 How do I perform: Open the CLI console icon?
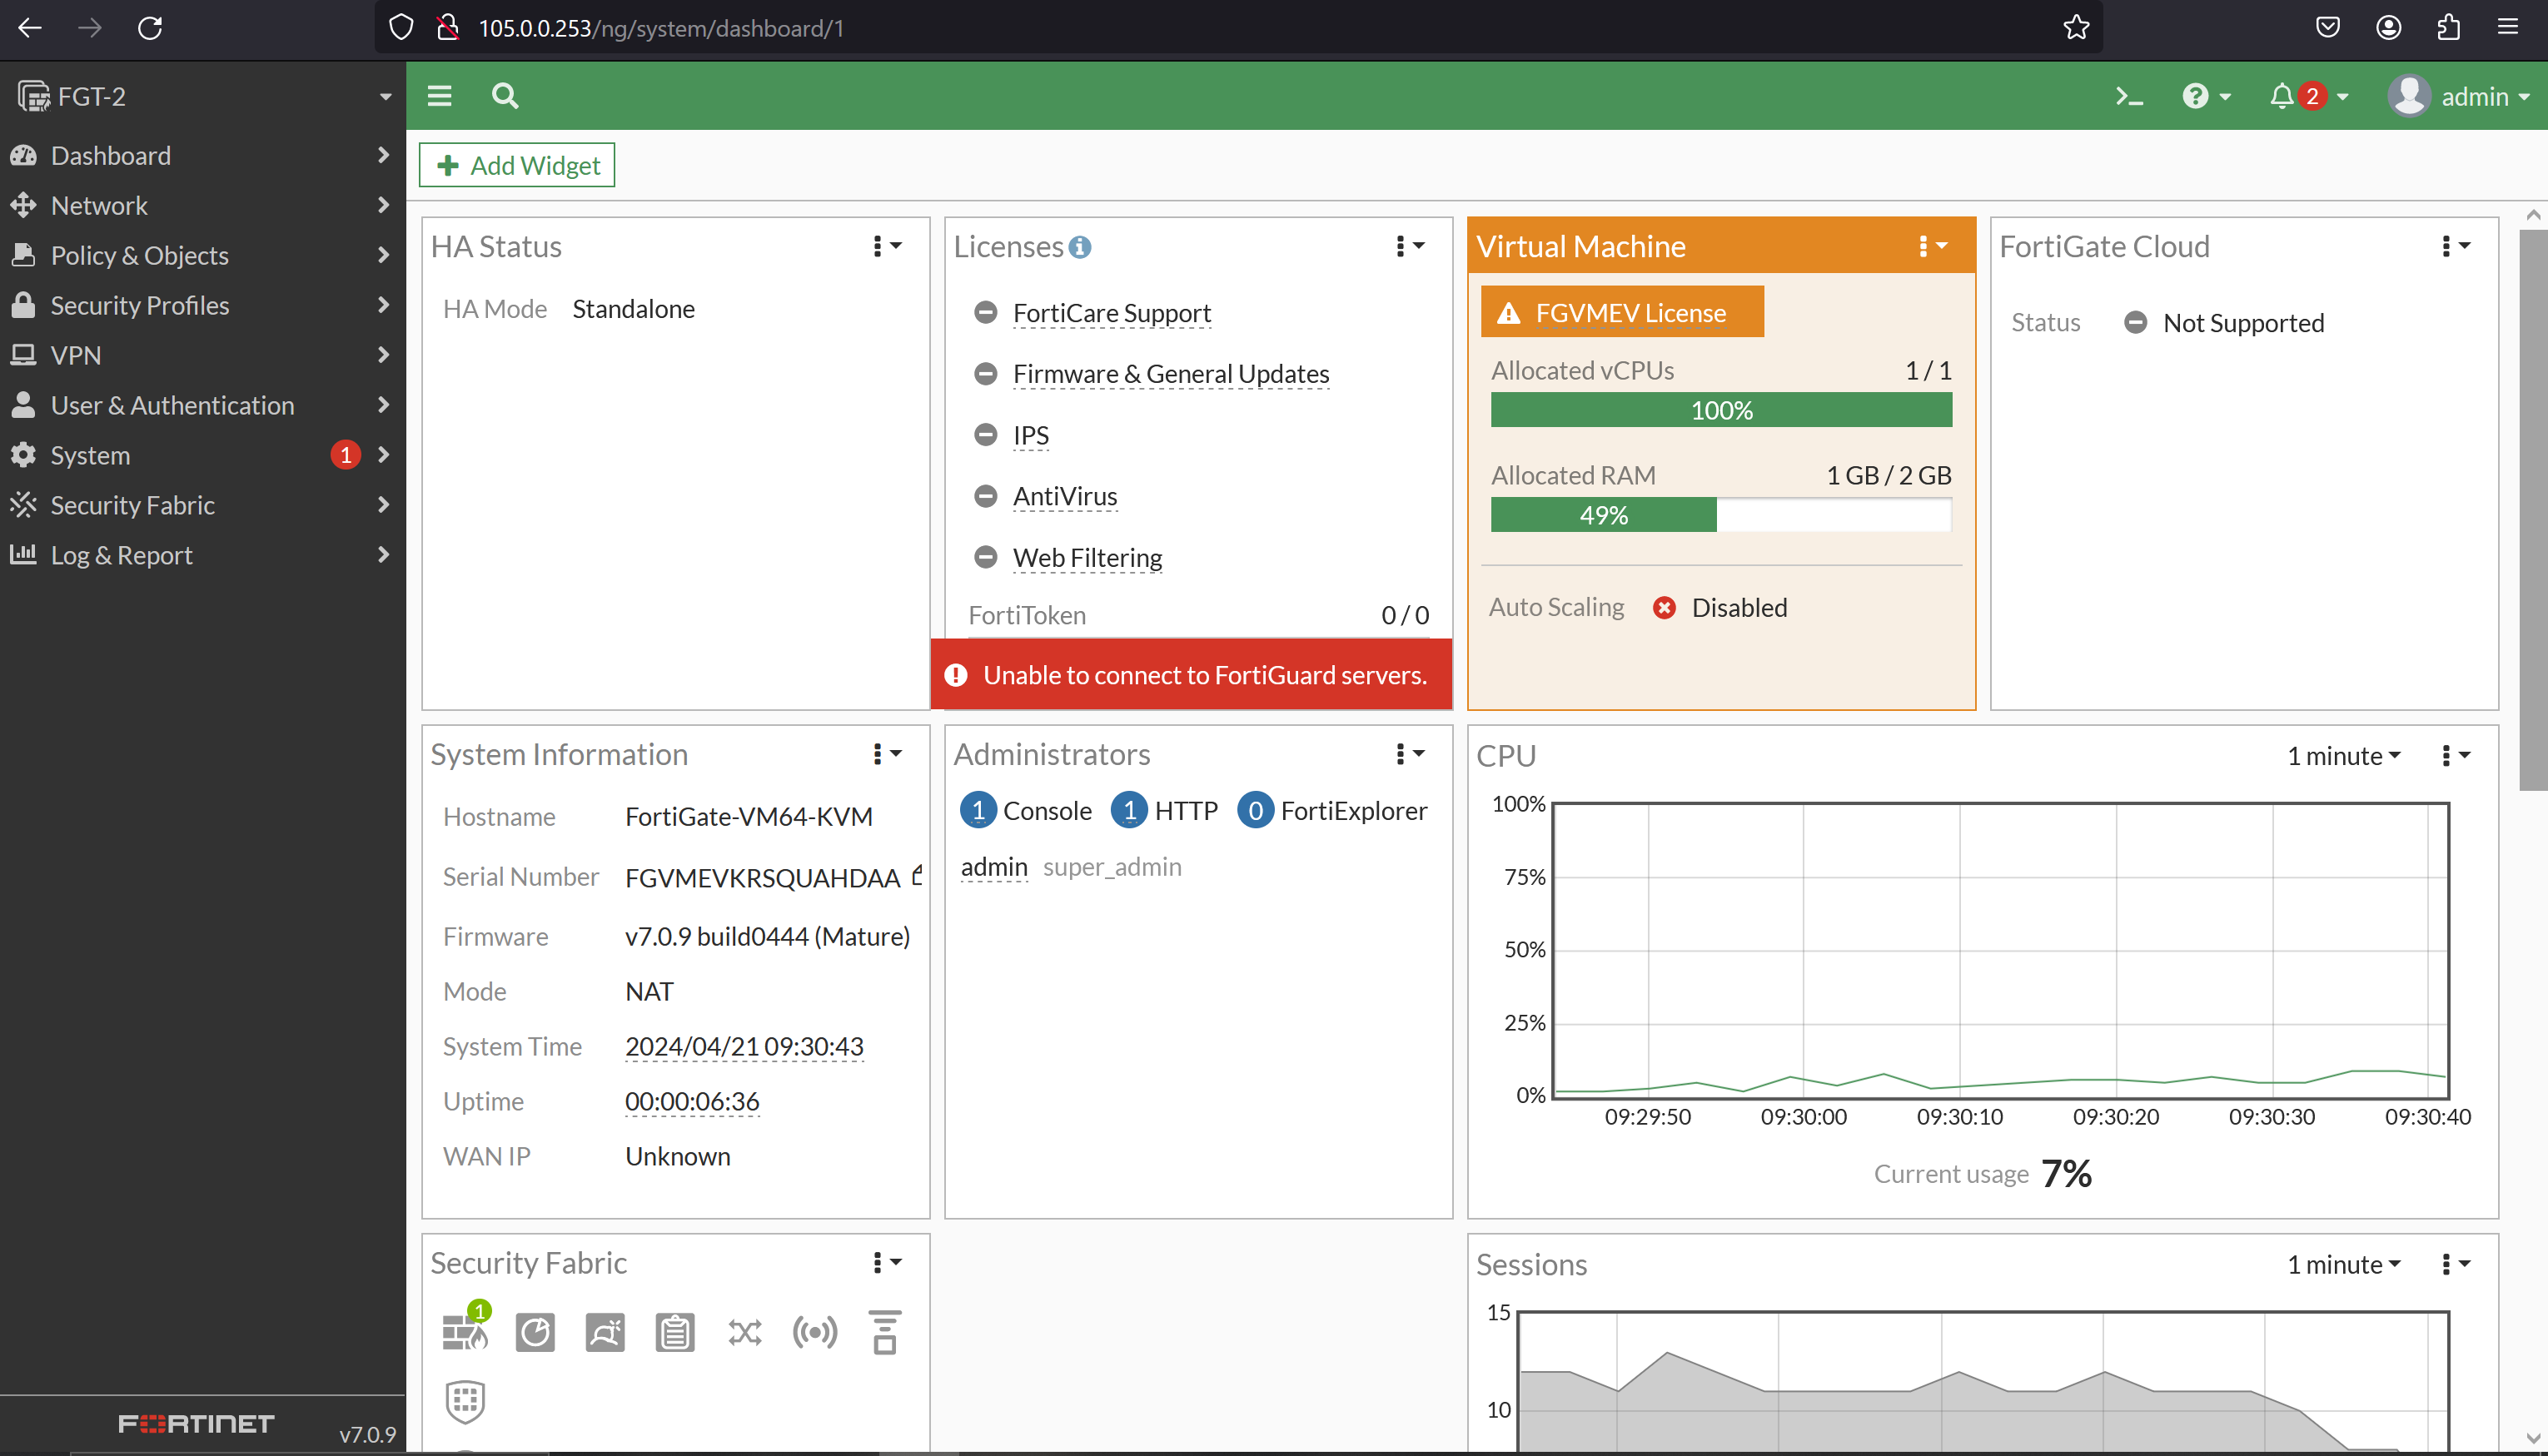[2129, 97]
